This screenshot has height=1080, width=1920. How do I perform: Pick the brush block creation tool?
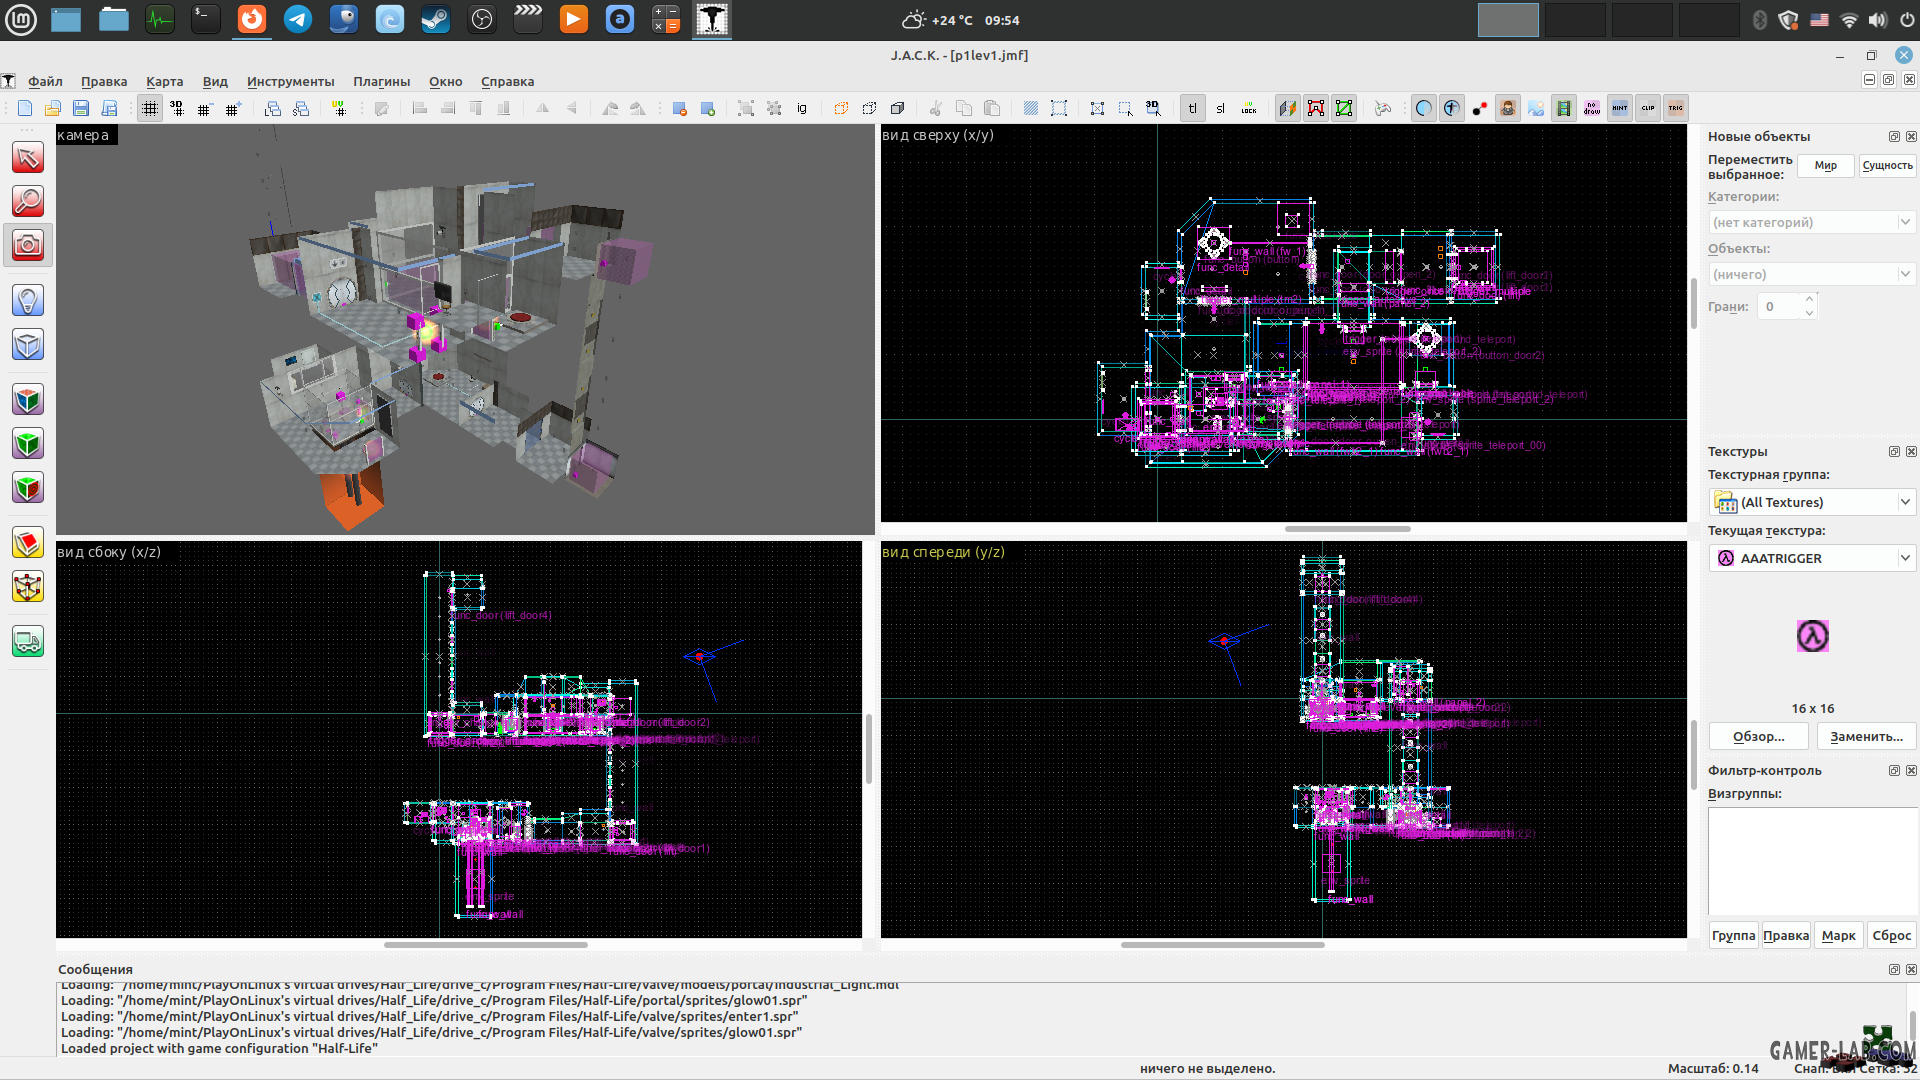pyautogui.click(x=28, y=344)
